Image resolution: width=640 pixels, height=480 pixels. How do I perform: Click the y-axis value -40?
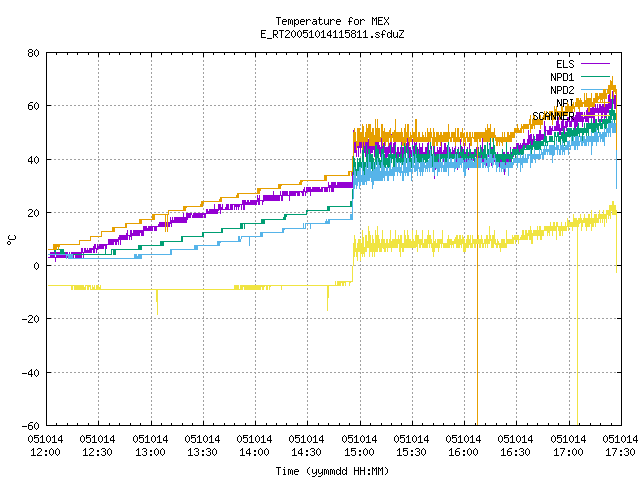[31, 373]
